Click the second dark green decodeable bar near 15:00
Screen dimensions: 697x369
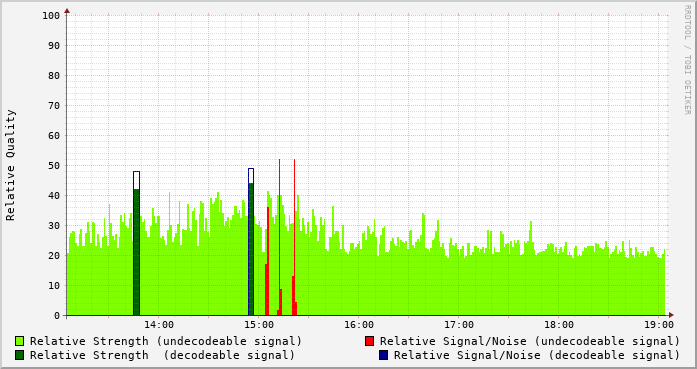(x=251, y=249)
